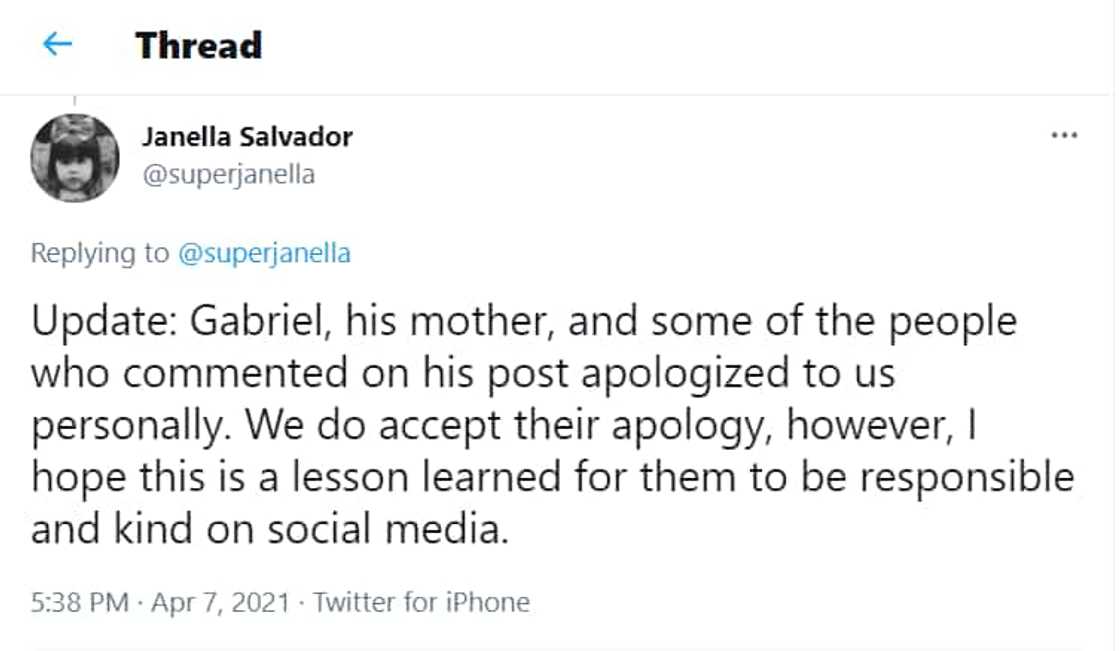Image resolution: width=1120 pixels, height=651 pixels.
Task: Open Janella Salvador's profile picture
Action: pos(75,158)
